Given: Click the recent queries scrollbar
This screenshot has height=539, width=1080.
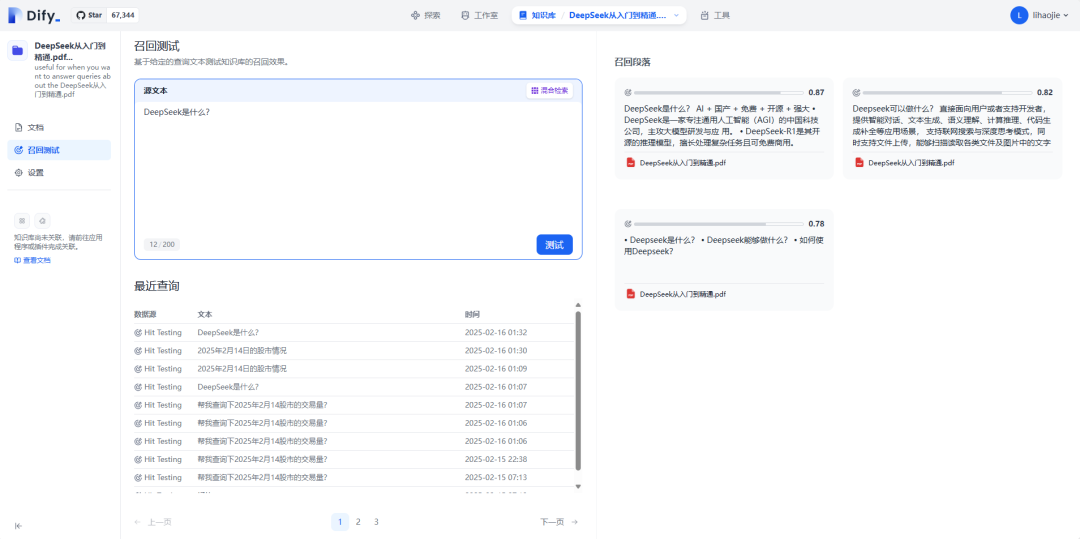Looking at the screenshot, I should [578, 390].
